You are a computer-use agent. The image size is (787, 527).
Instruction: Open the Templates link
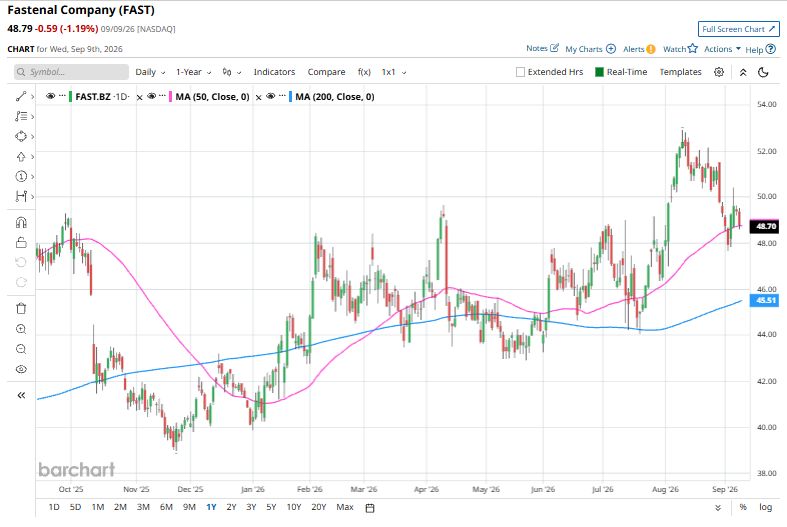(x=680, y=72)
